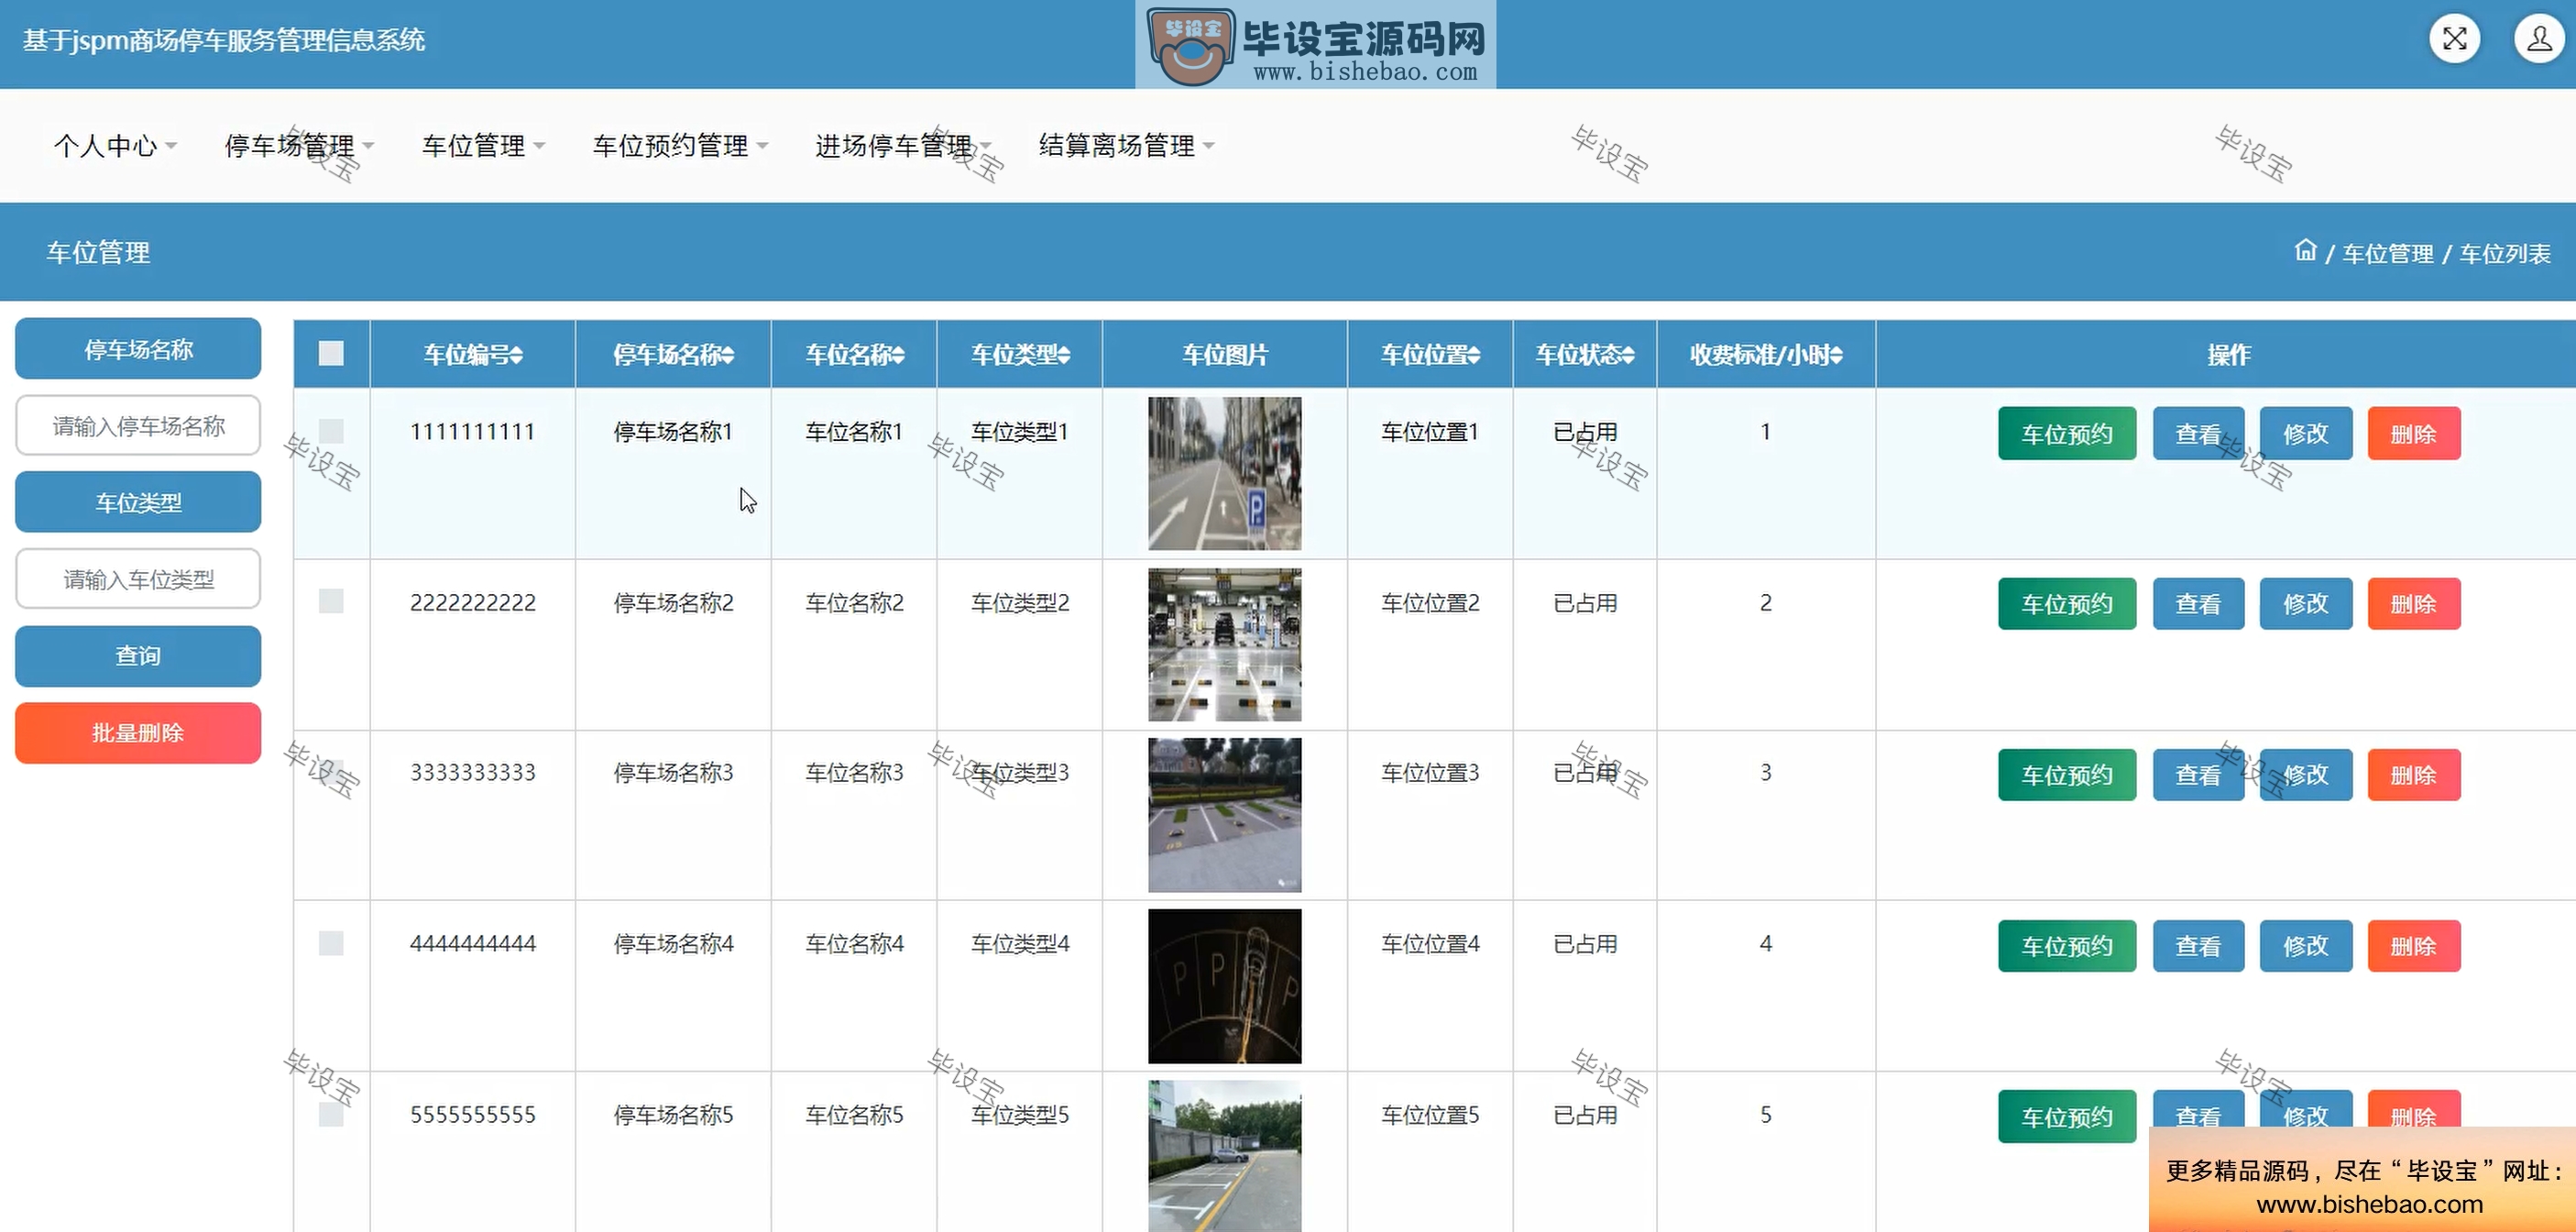Image resolution: width=2576 pixels, height=1232 pixels.
Task: Click 修改 for row 3333333333
Action: tap(2306, 775)
